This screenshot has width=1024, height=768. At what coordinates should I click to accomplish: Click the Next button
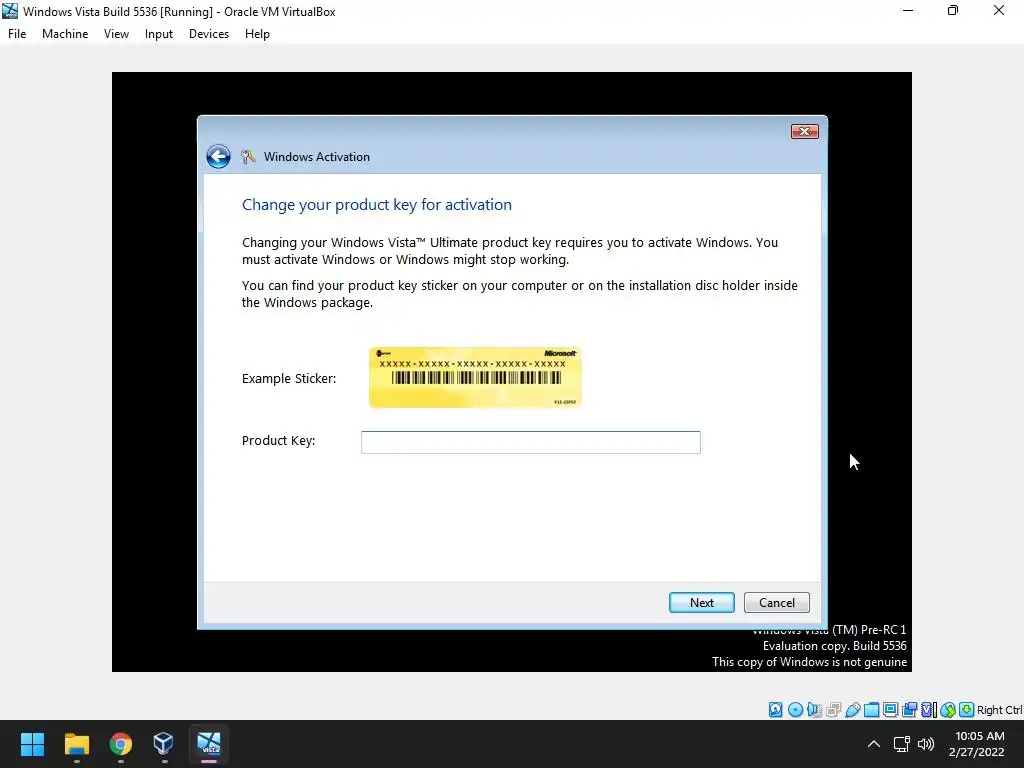(x=701, y=603)
